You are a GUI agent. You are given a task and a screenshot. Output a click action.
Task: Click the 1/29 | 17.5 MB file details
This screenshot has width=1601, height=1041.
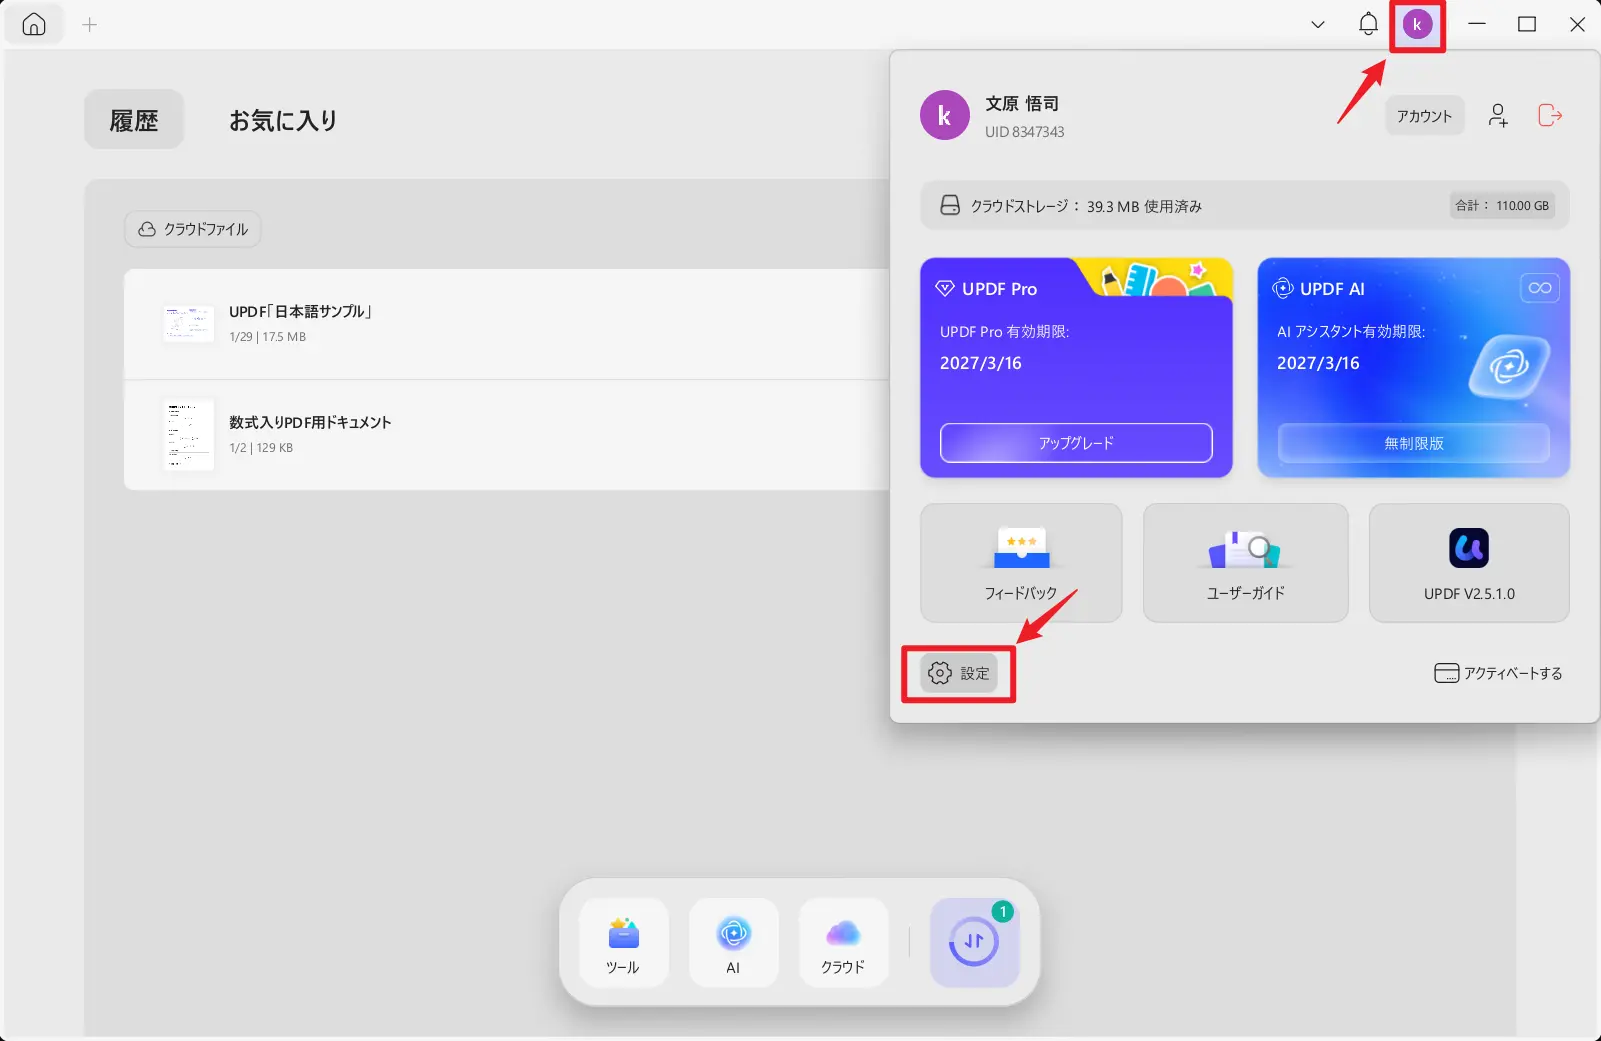pos(267,337)
